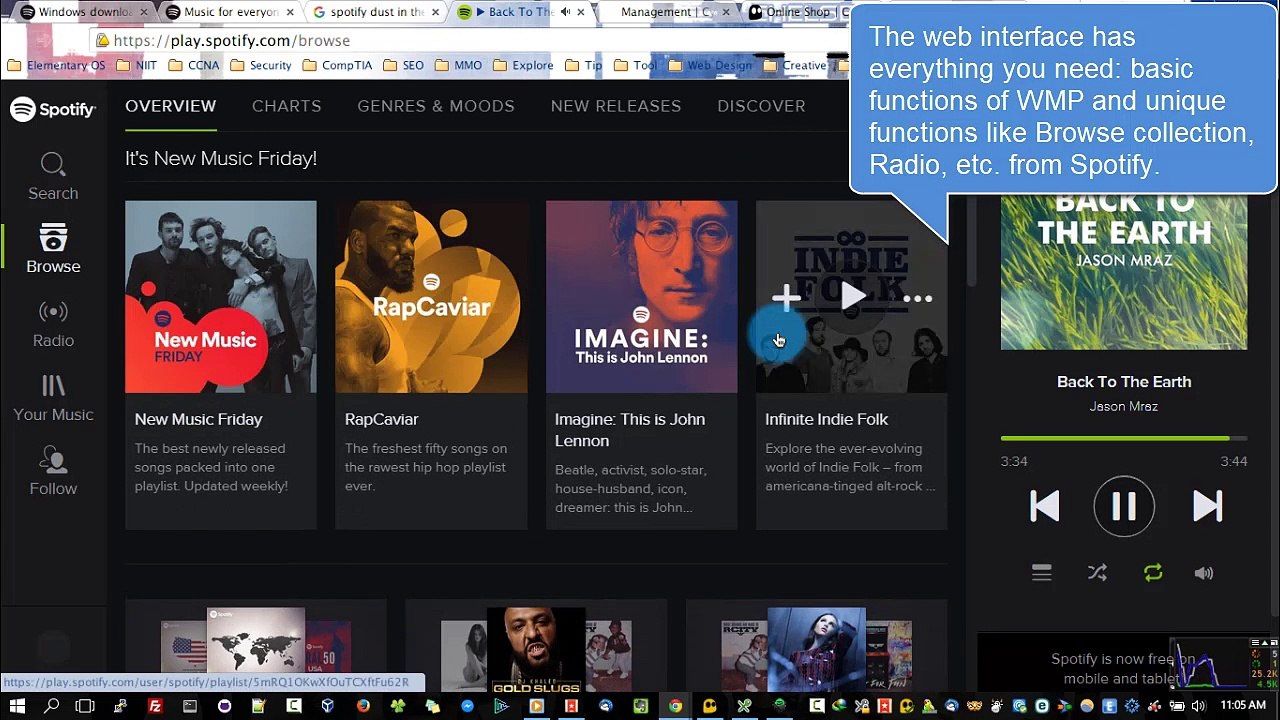This screenshot has height=720, width=1280.
Task: Click the Spotify logo
Action: pyautogui.click(x=53, y=109)
